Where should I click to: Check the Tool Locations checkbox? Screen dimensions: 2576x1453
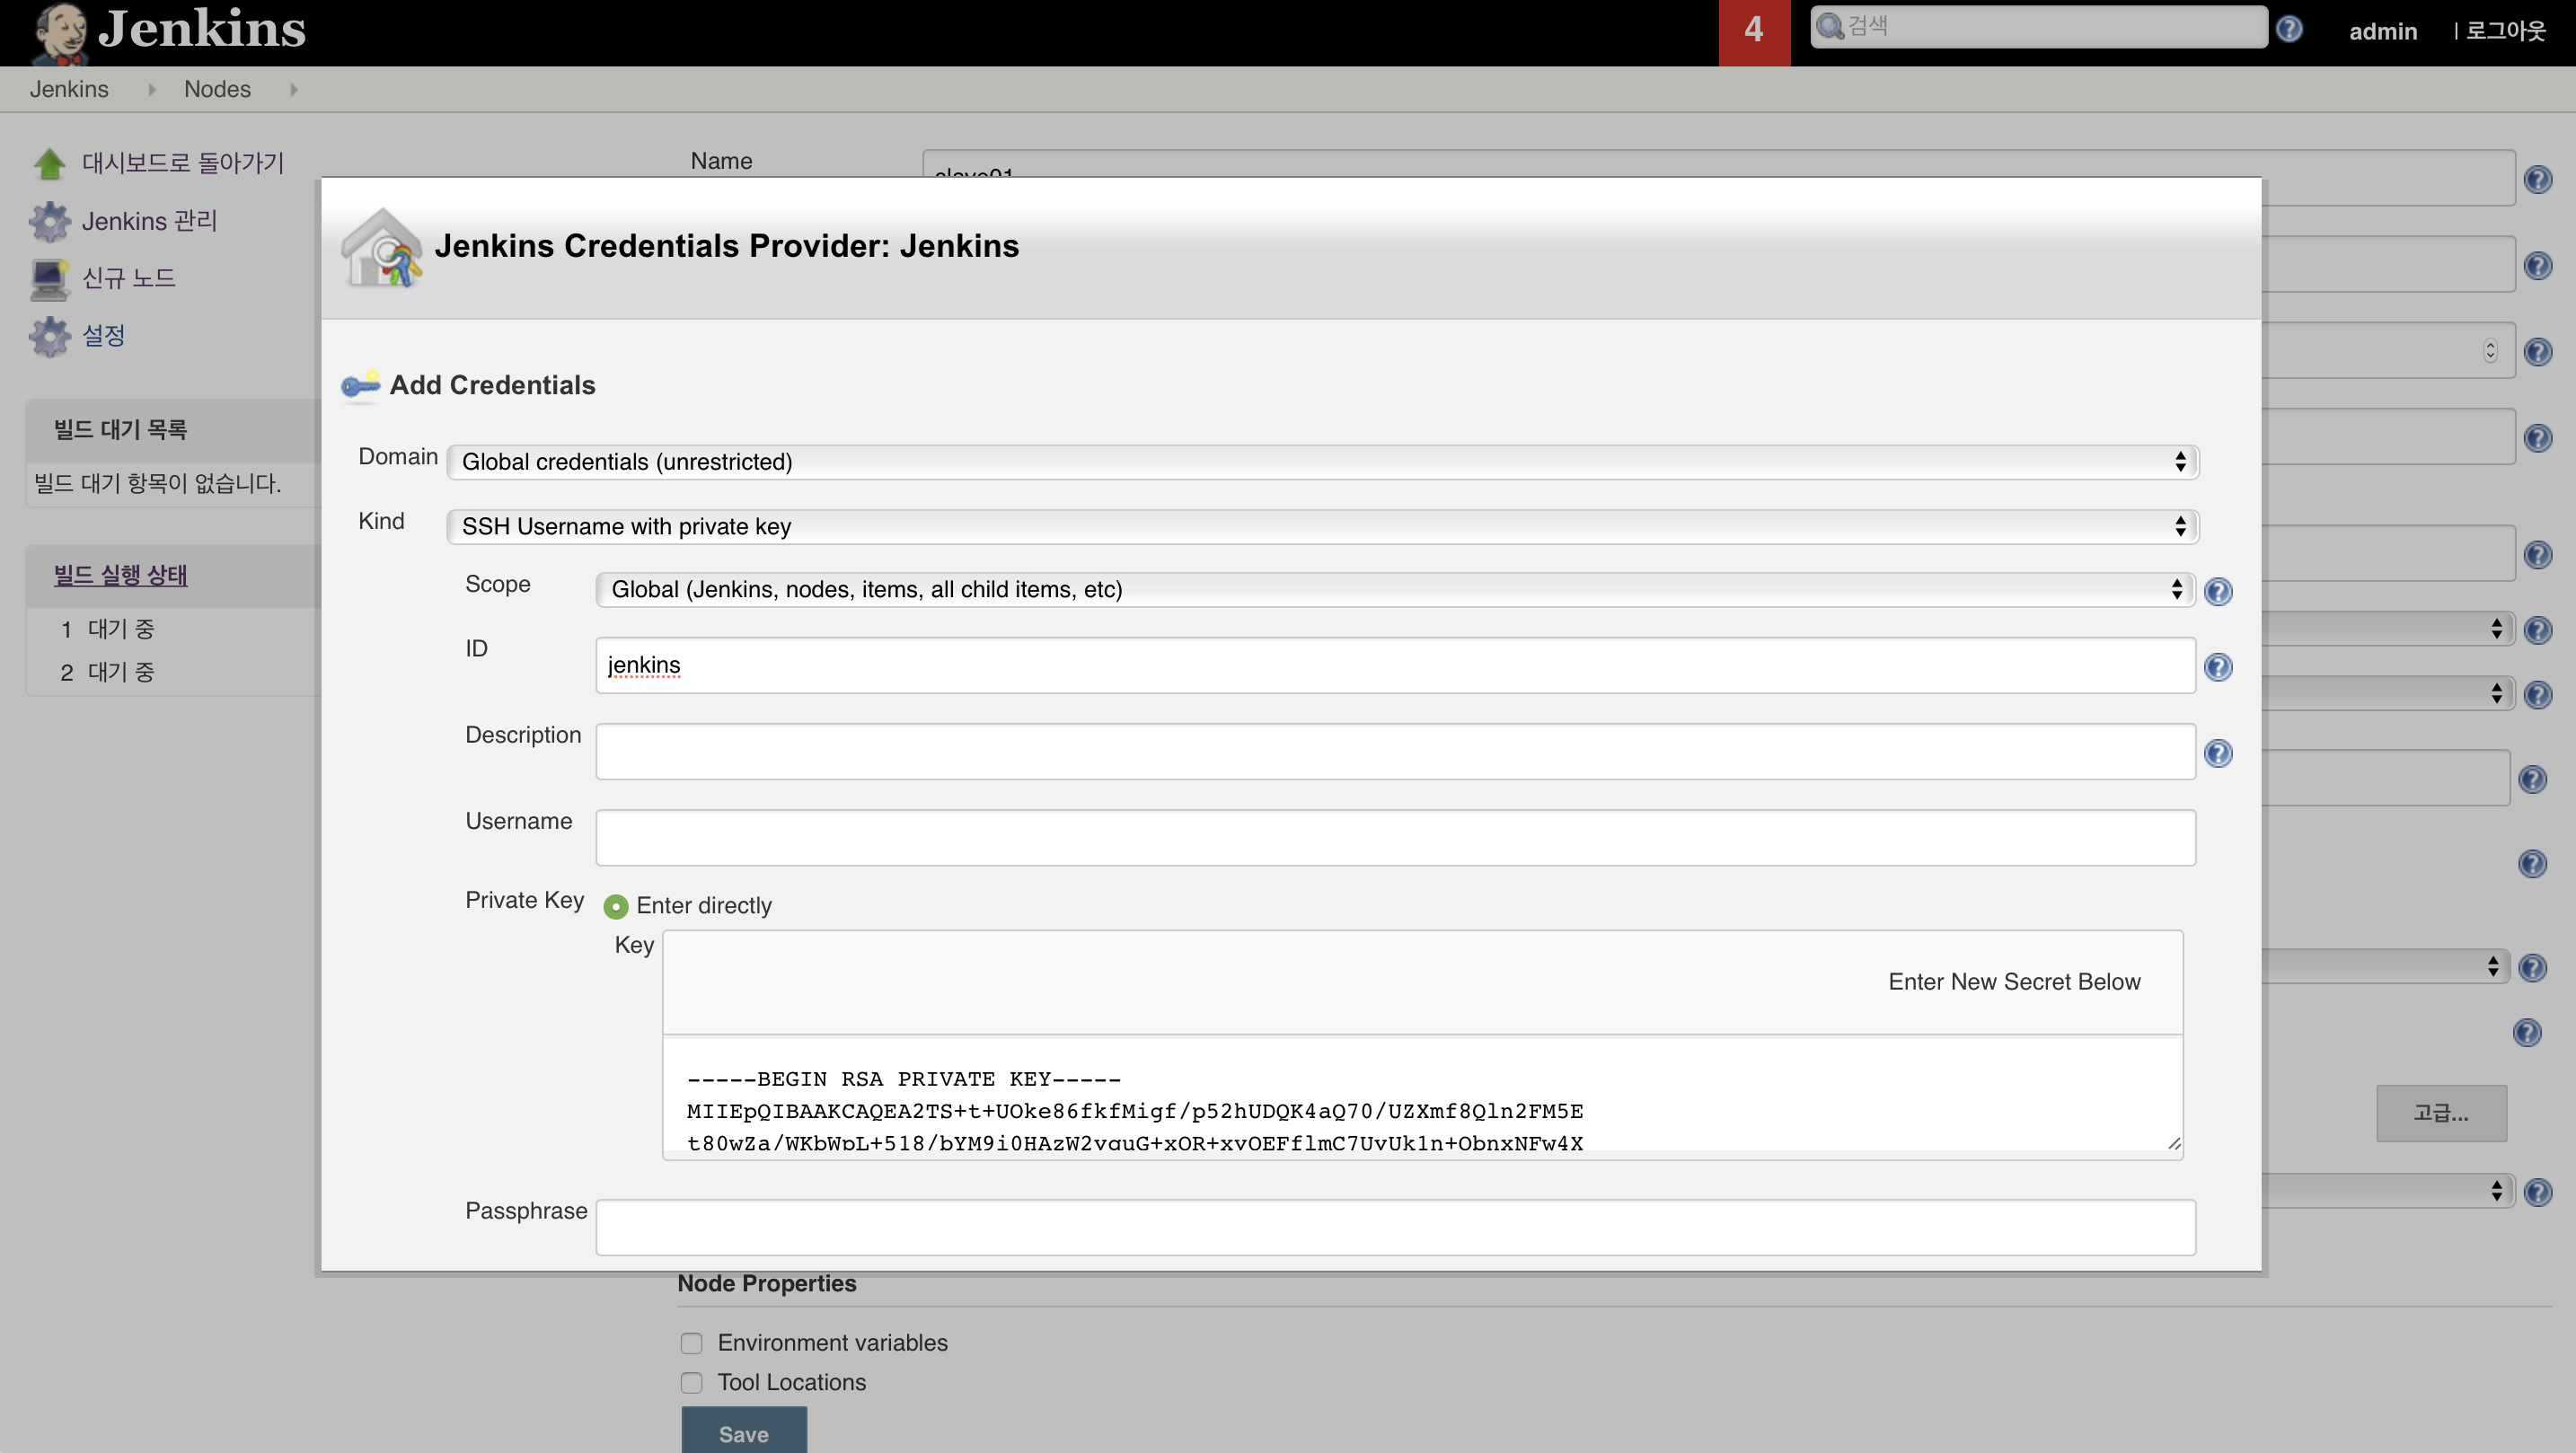(691, 1383)
